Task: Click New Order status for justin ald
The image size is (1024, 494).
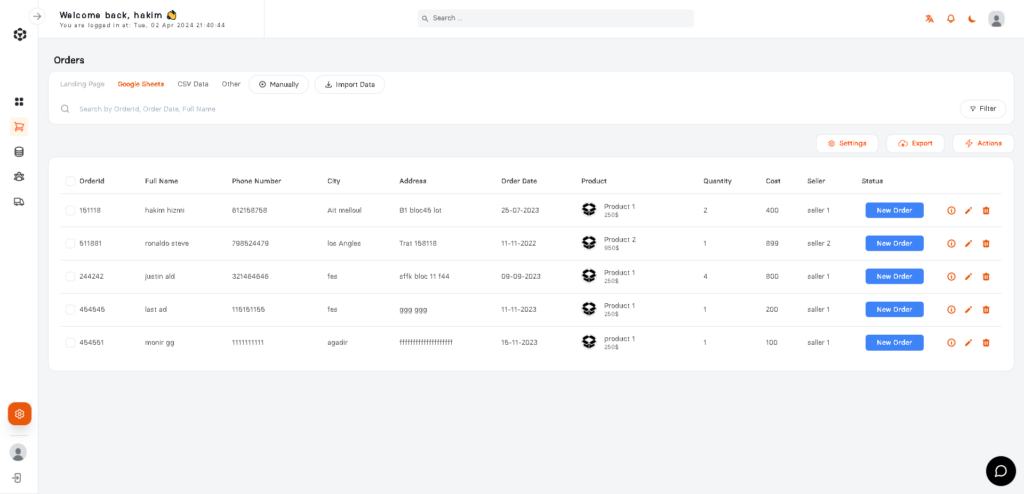Action: pos(894,276)
